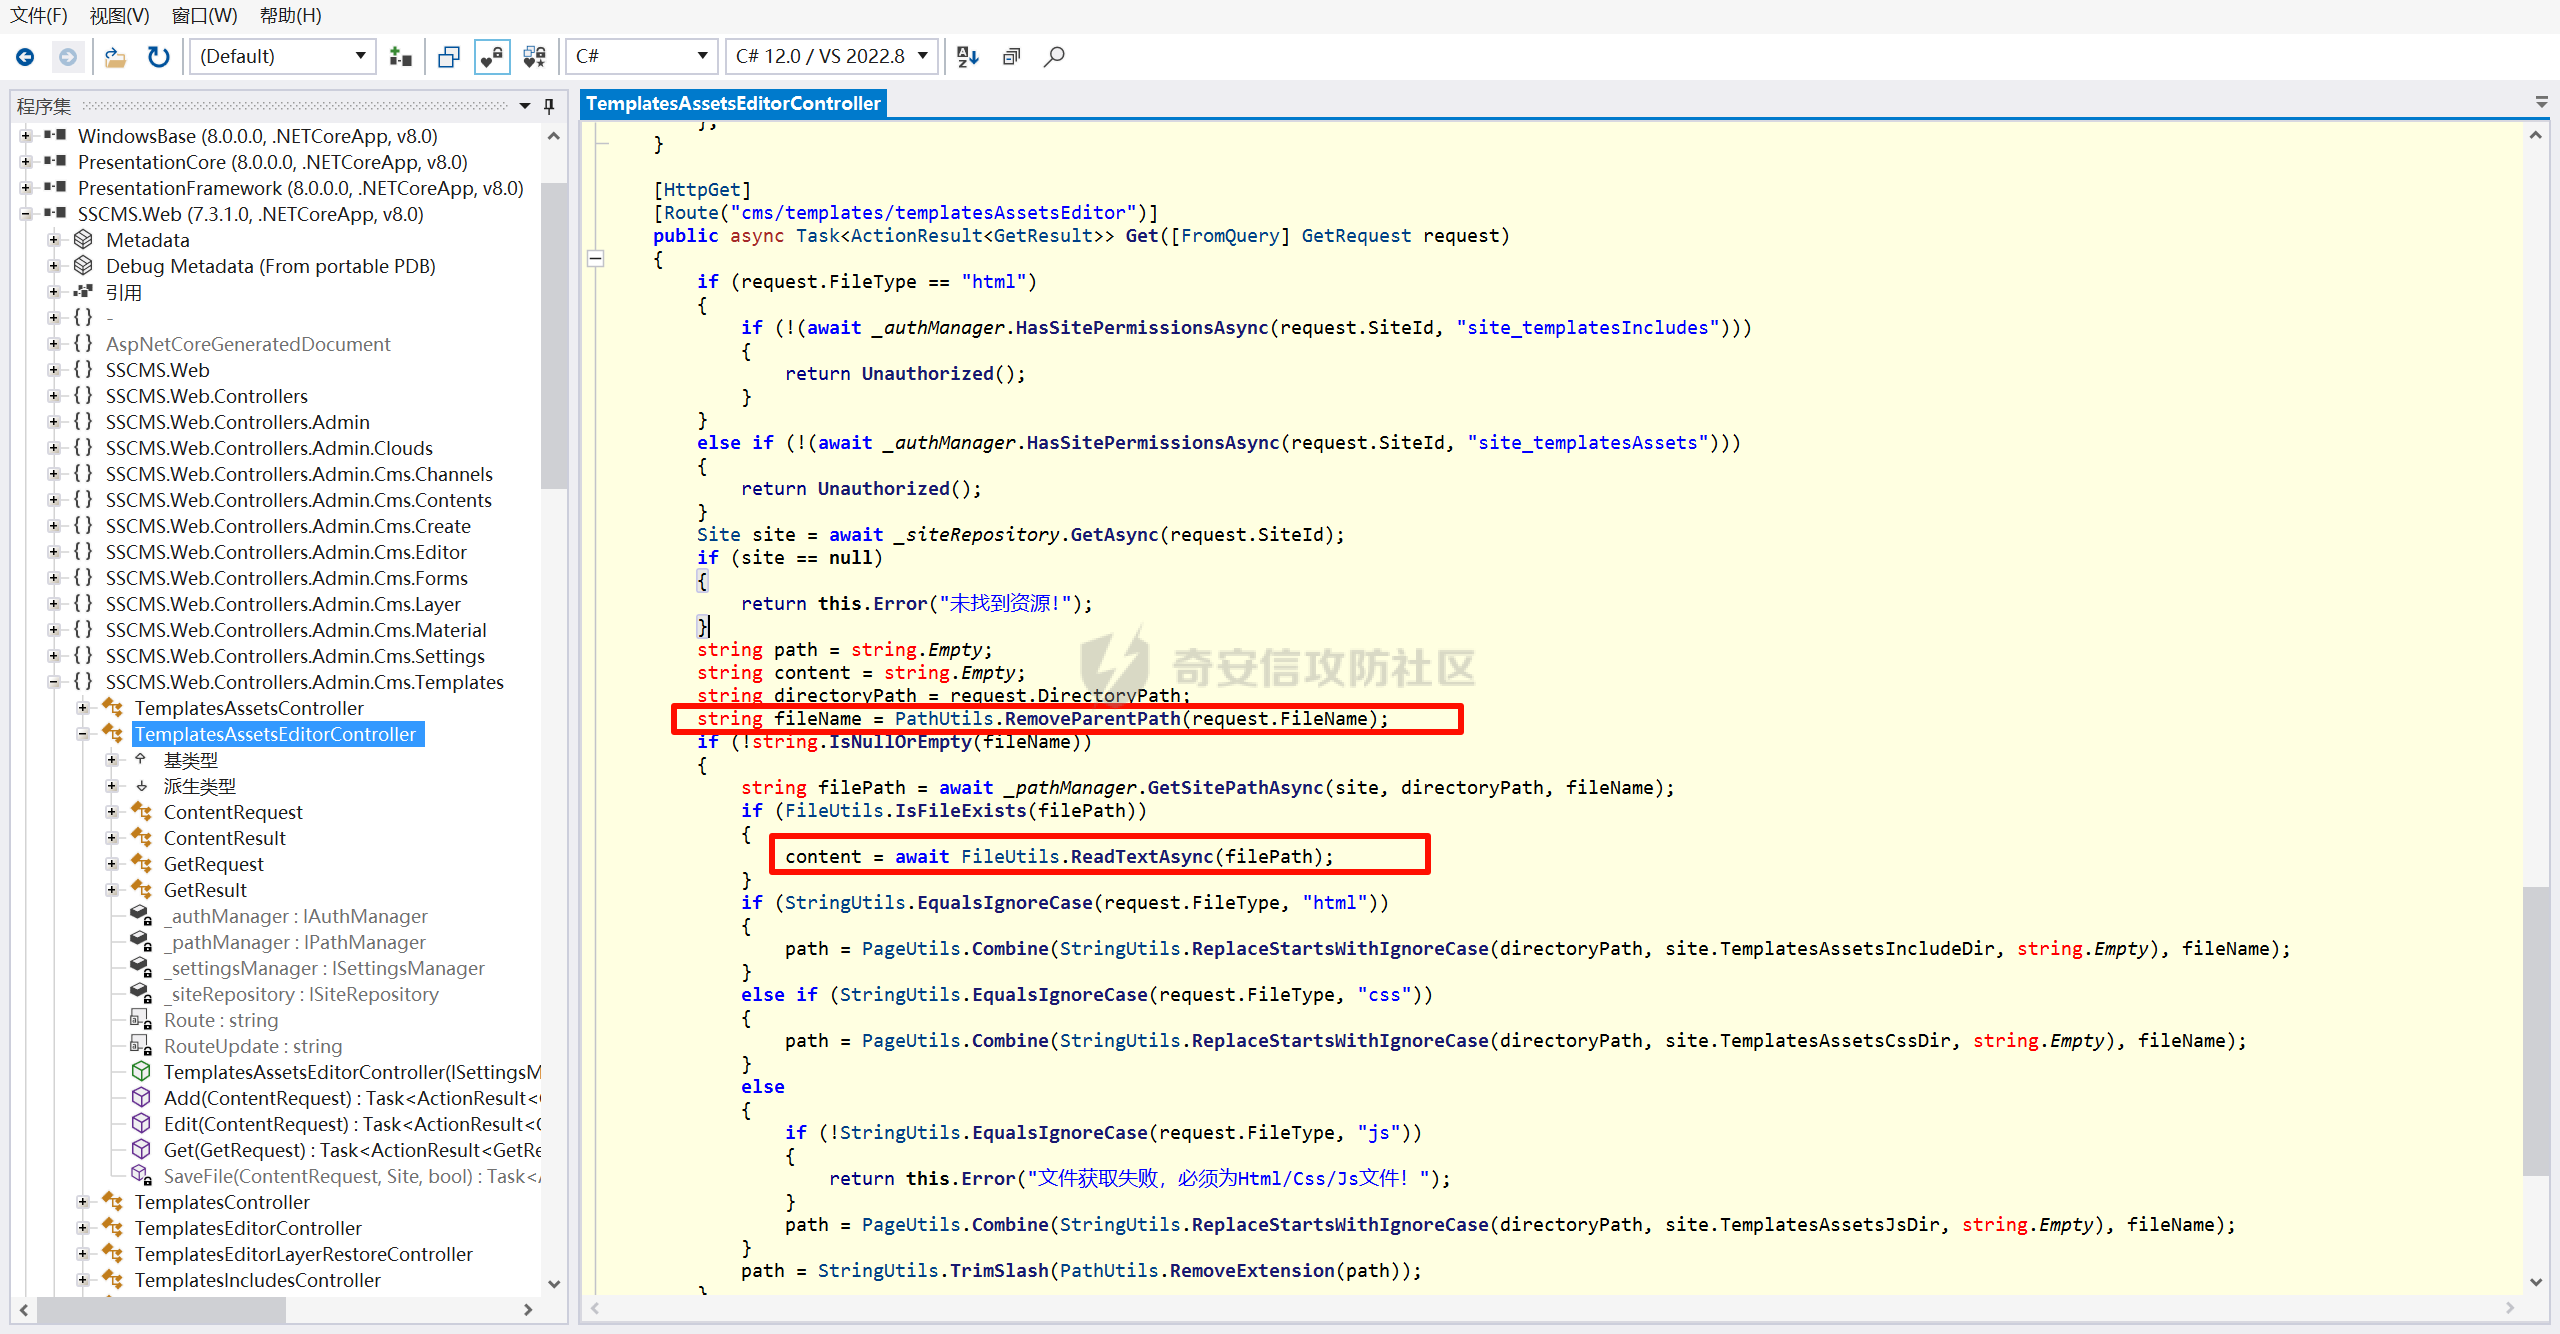Image resolution: width=2560 pixels, height=1334 pixels.
Task: Click the _authManager field icon
Action: pyautogui.click(x=142, y=915)
